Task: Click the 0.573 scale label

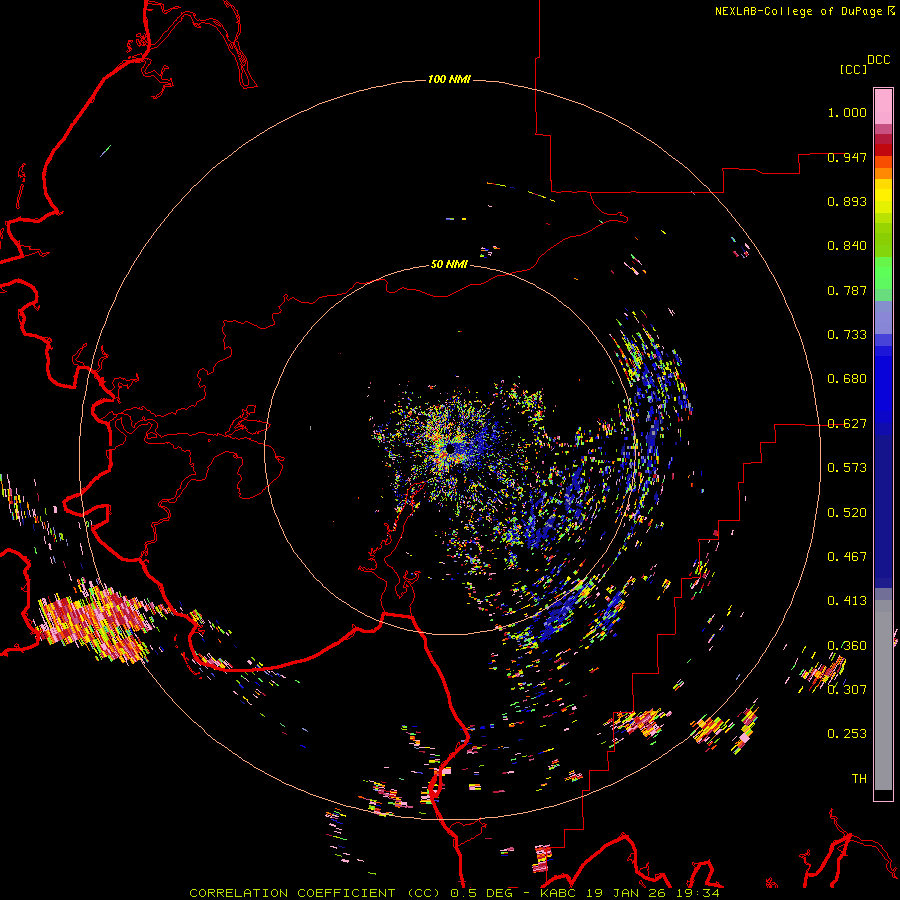Action: (x=847, y=468)
